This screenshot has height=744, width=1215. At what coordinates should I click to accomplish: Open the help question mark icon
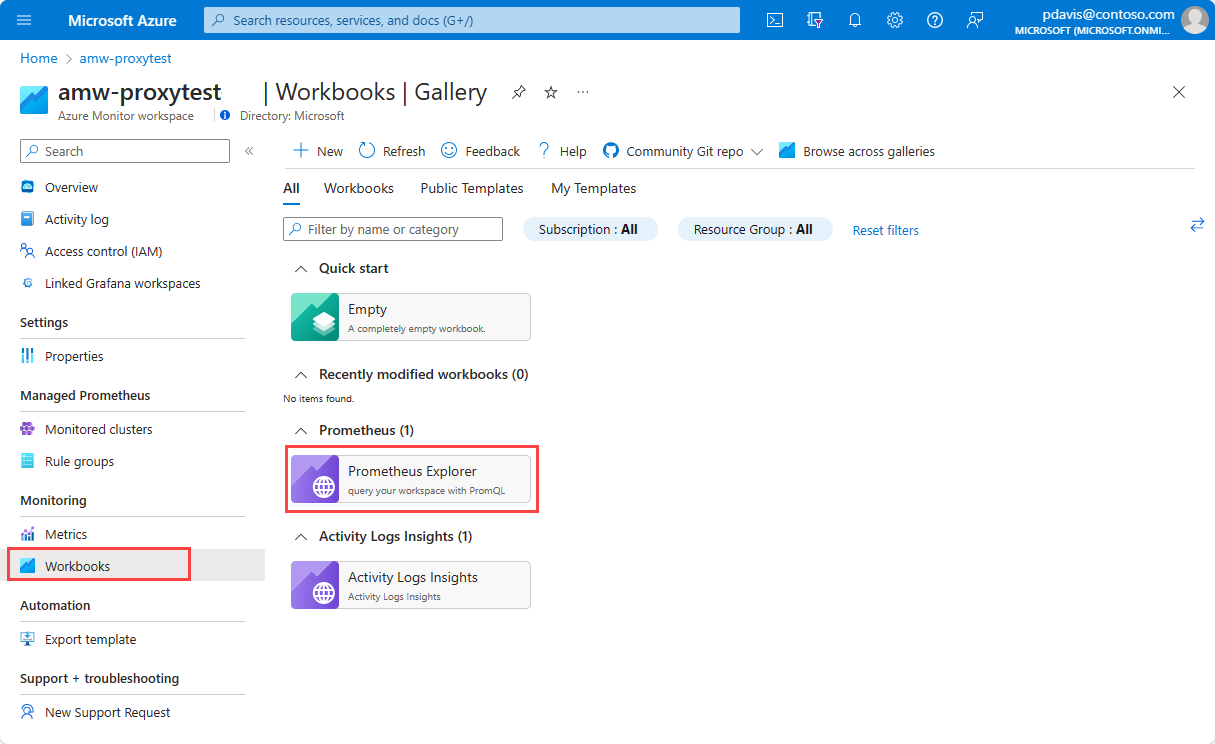935,20
